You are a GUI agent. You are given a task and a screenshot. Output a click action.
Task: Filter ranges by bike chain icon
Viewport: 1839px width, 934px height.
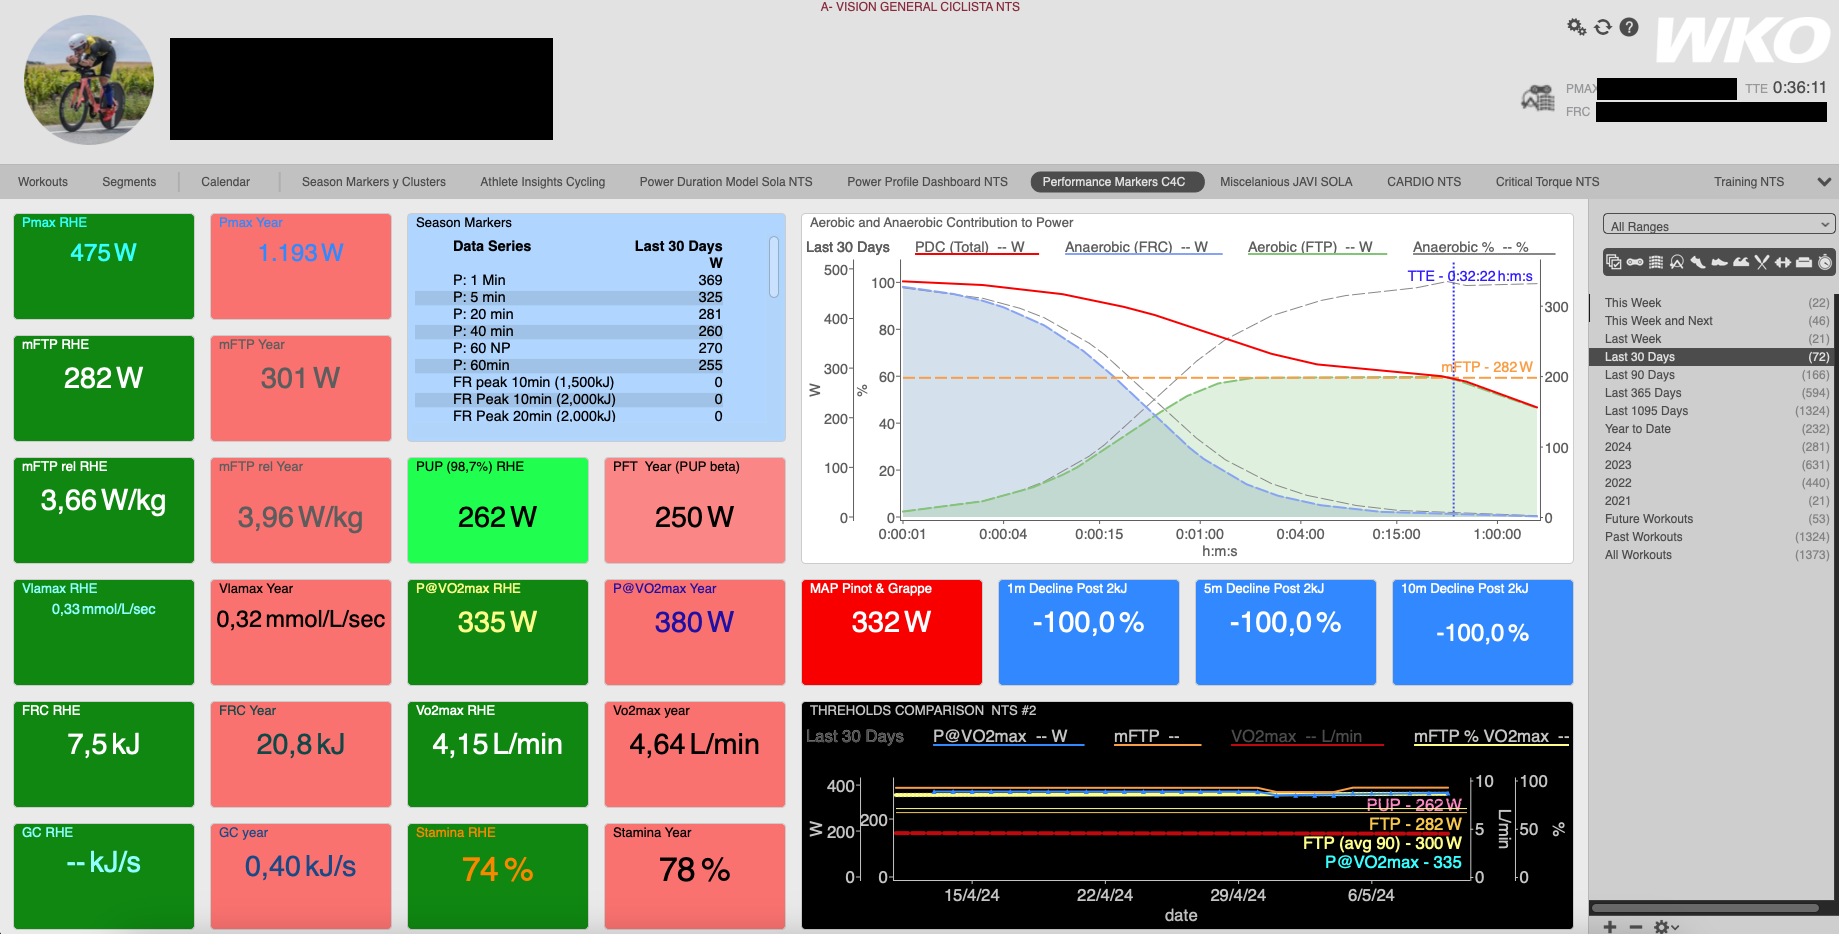(1635, 262)
